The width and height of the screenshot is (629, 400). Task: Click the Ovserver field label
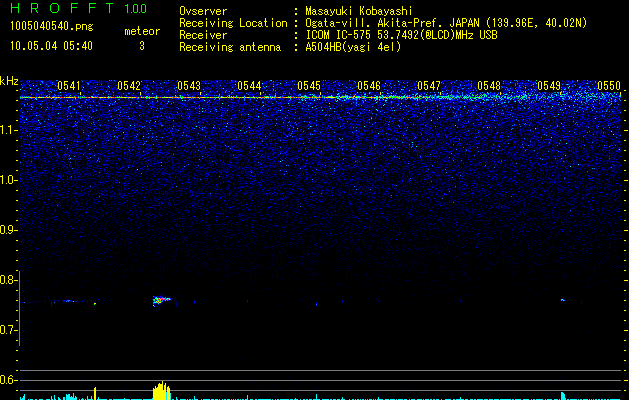point(203,11)
